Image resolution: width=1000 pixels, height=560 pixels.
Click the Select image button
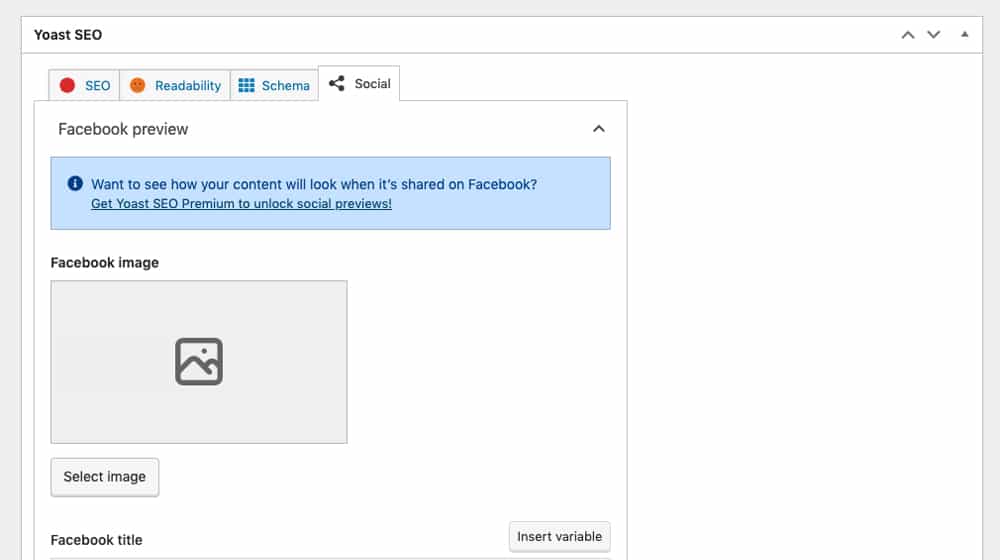click(105, 476)
